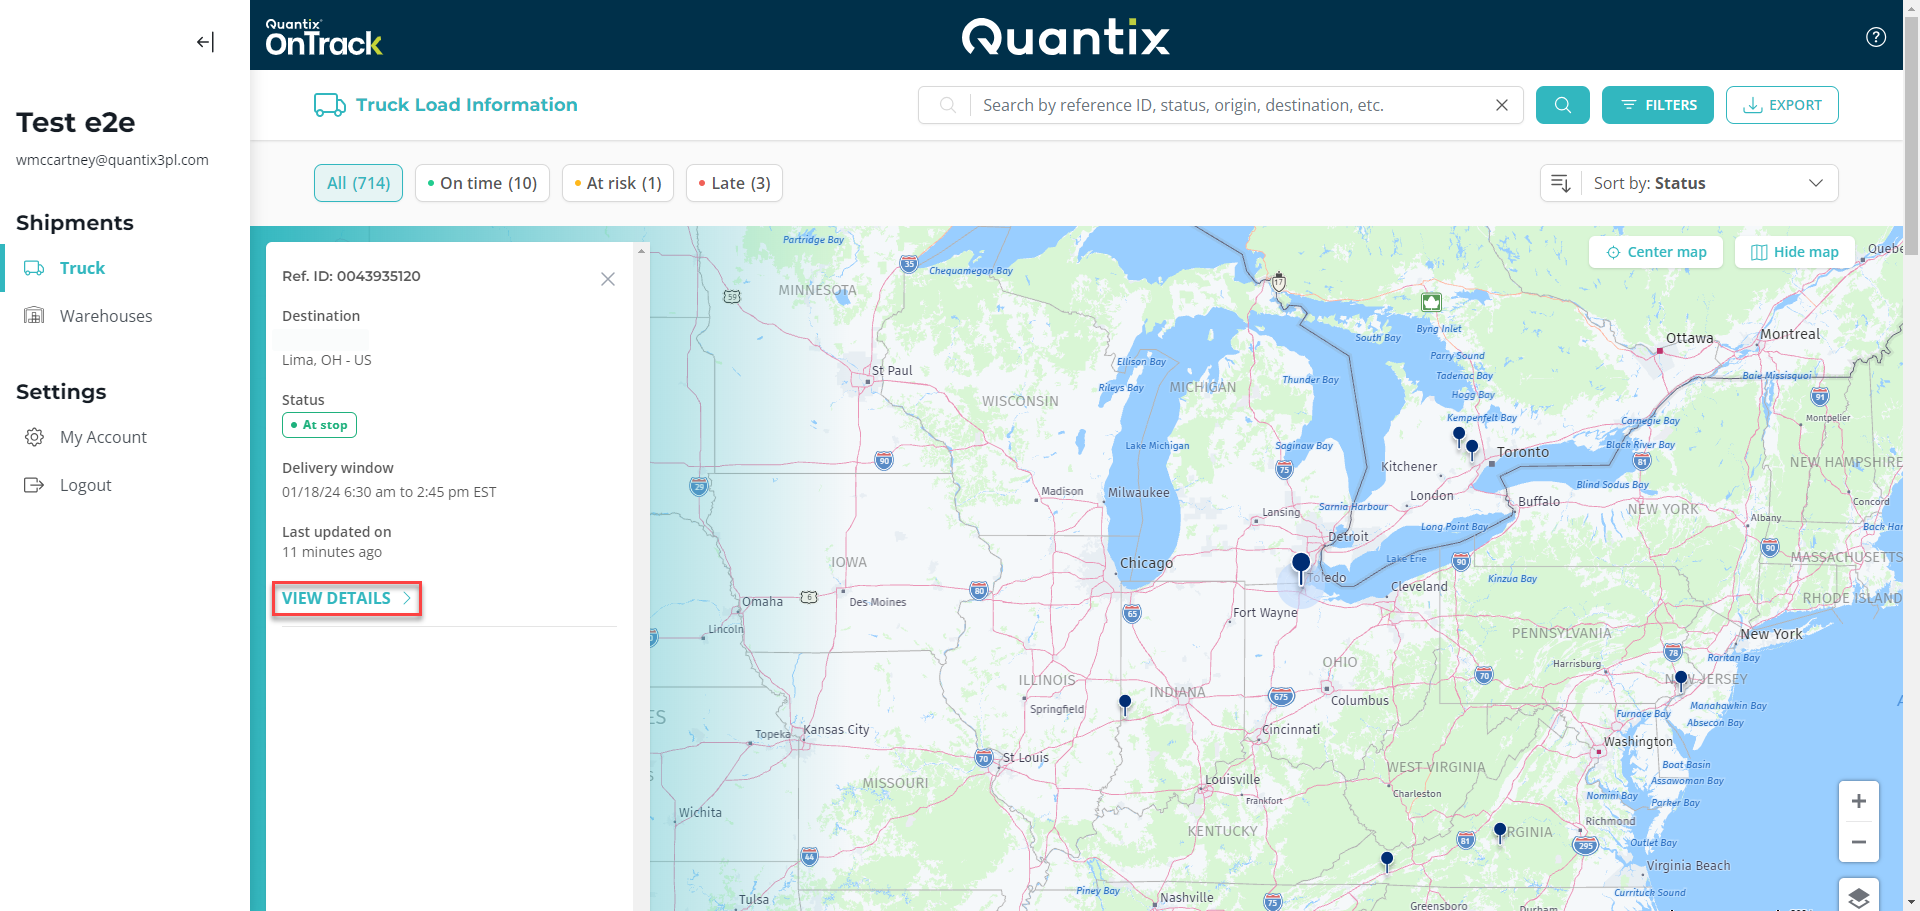Viewport: 1920px width, 911px height.
Task: Click the map pin near Toledo
Action: pos(1300,565)
